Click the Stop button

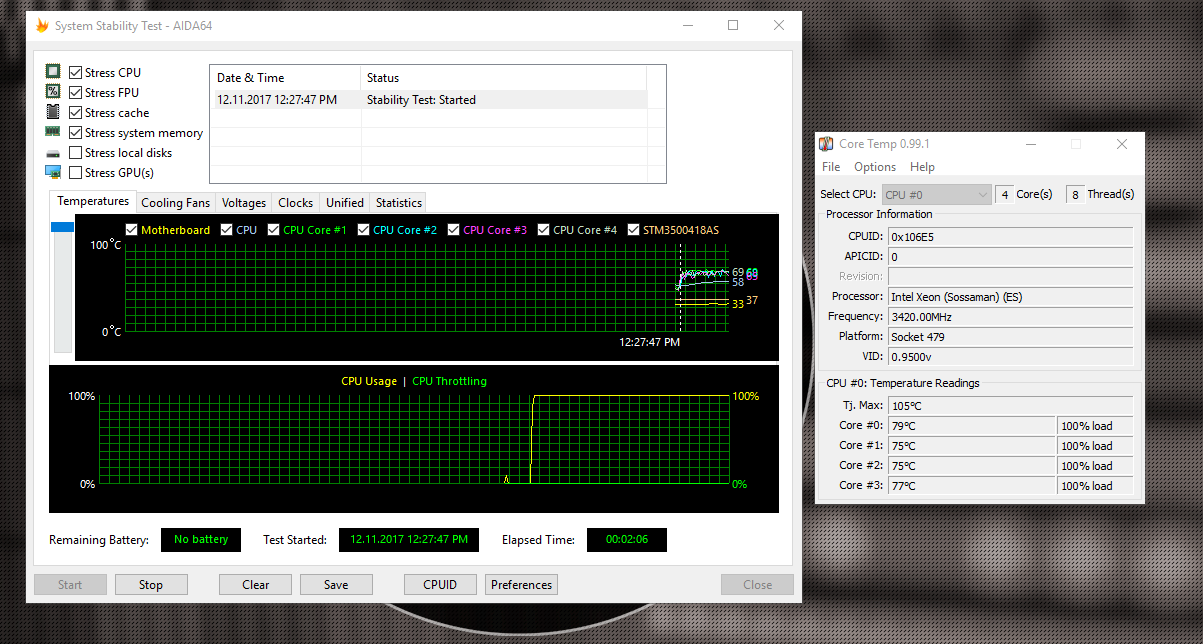pyautogui.click(x=151, y=585)
